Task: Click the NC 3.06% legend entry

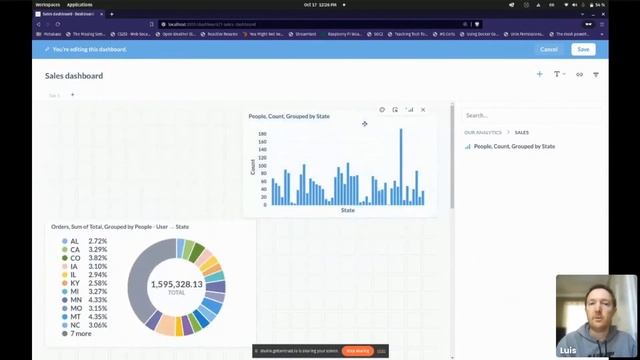Action: click(x=84, y=325)
